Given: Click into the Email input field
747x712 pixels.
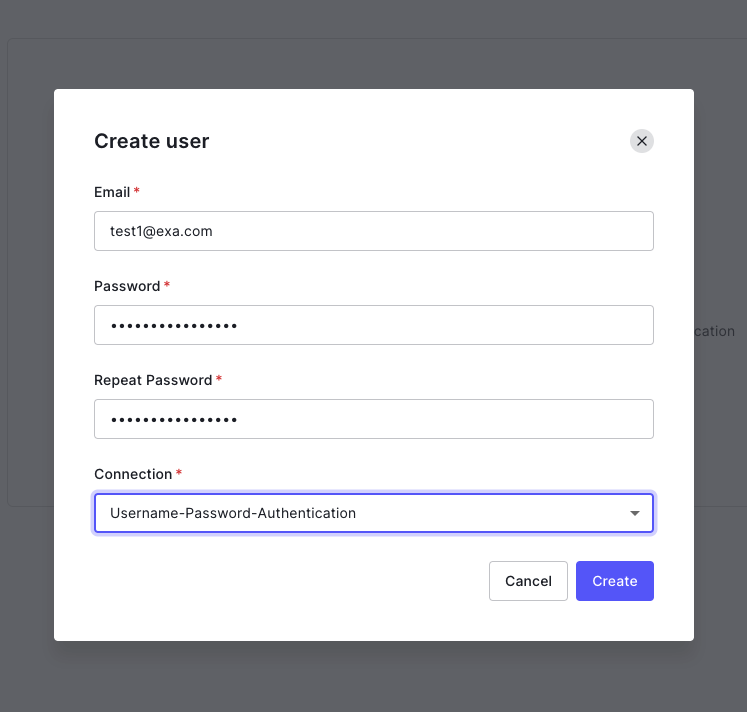Looking at the screenshot, I should coord(374,231).
